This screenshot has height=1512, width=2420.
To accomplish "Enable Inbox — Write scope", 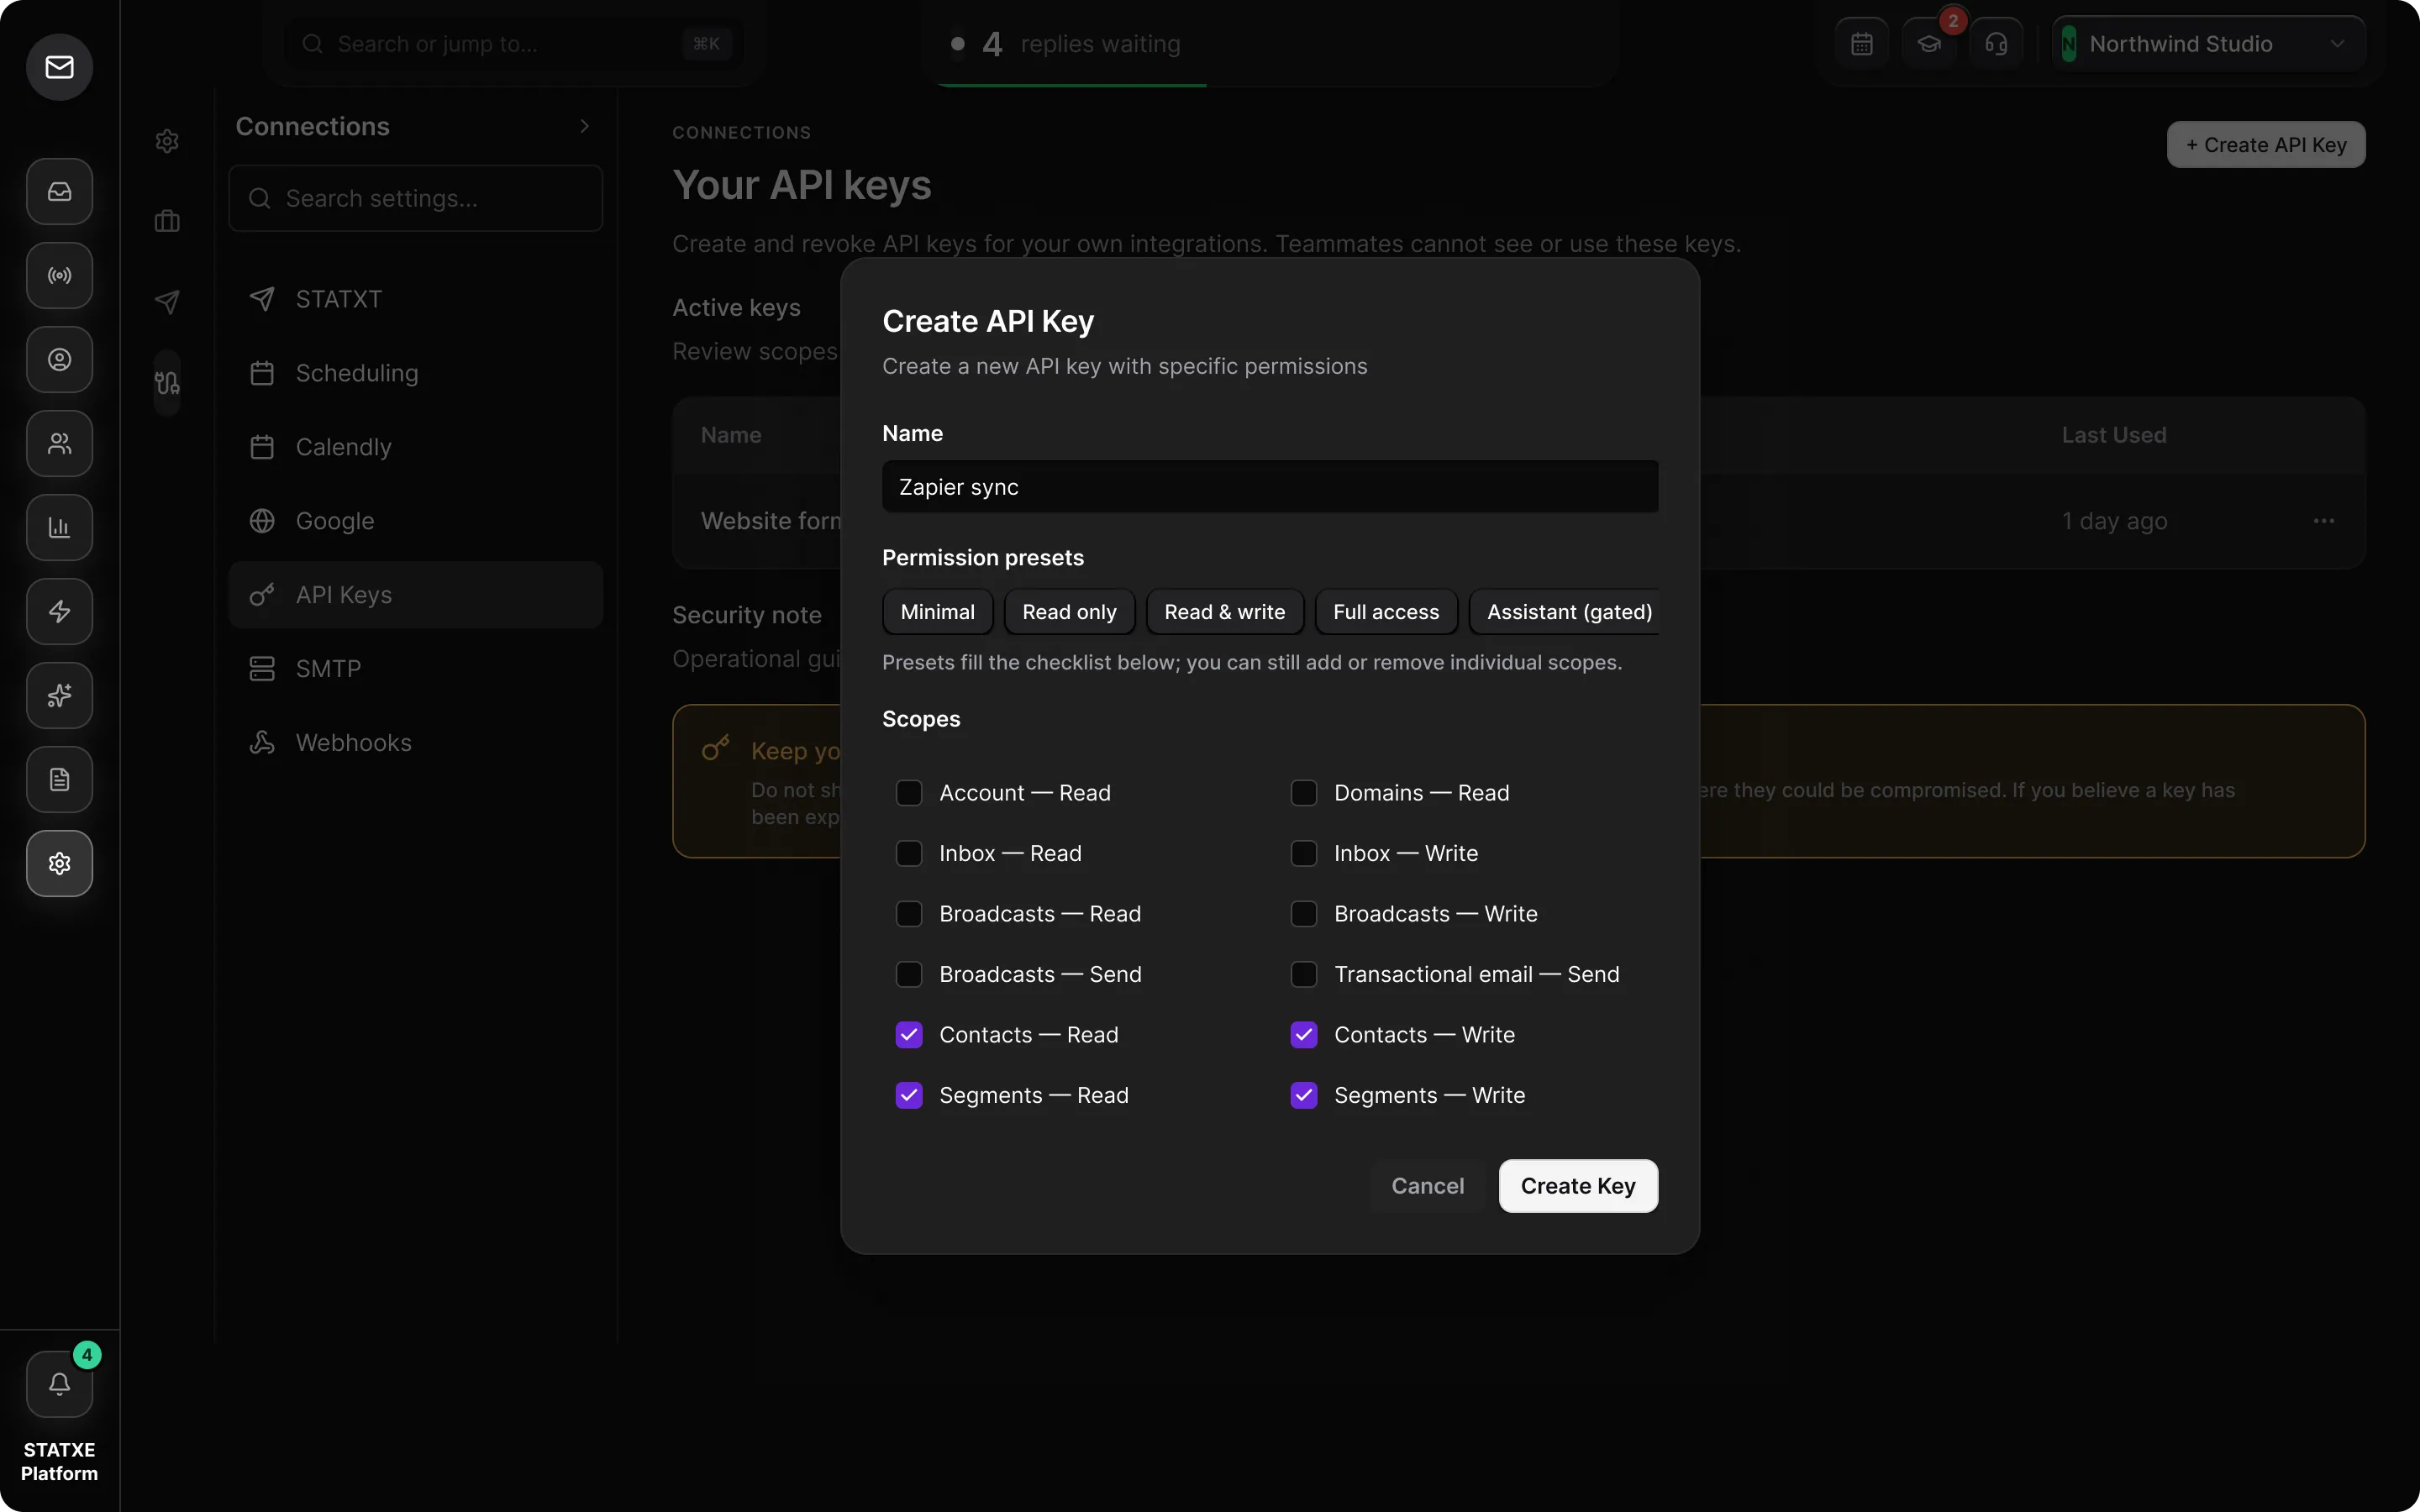I will 1304,853.
